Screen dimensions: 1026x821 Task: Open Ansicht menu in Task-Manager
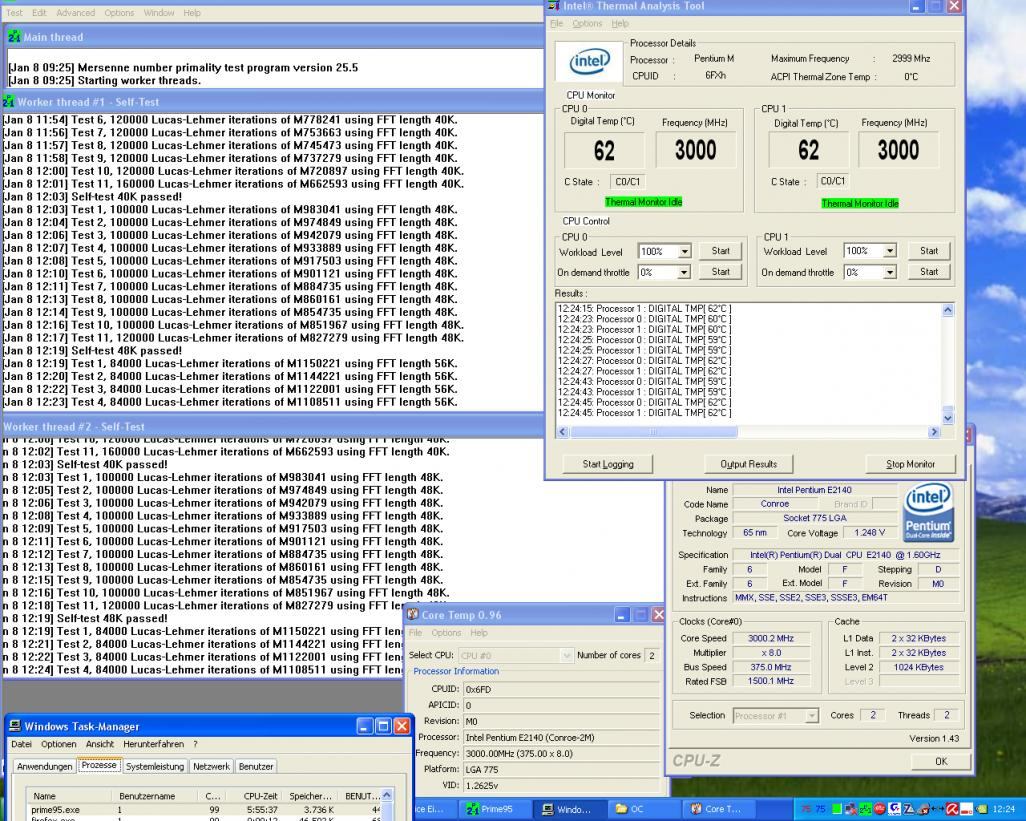click(99, 744)
